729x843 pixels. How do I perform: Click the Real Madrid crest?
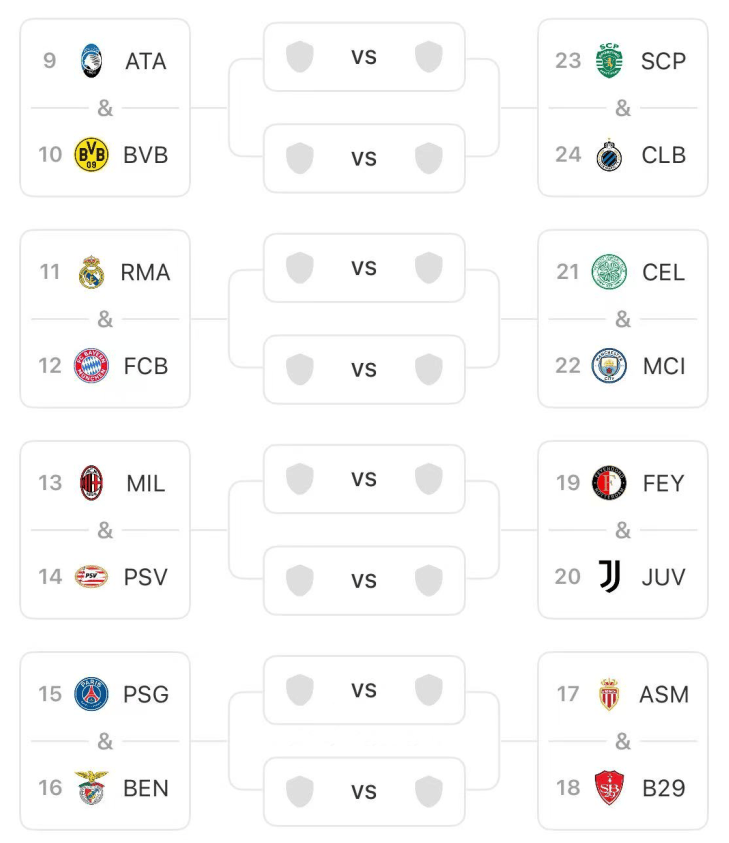tap(92, 272)
